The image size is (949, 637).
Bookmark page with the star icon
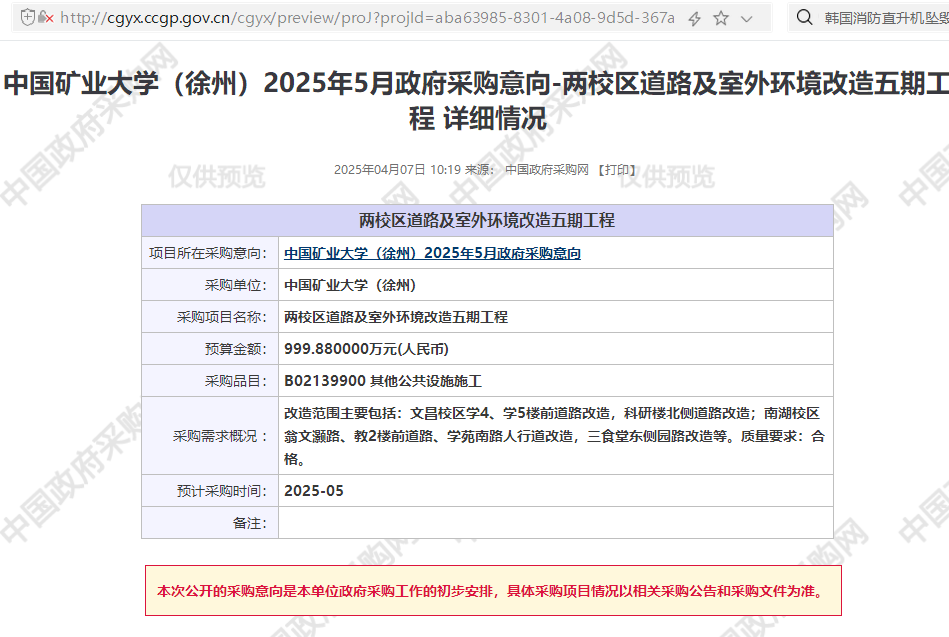(x=720, y=18)
